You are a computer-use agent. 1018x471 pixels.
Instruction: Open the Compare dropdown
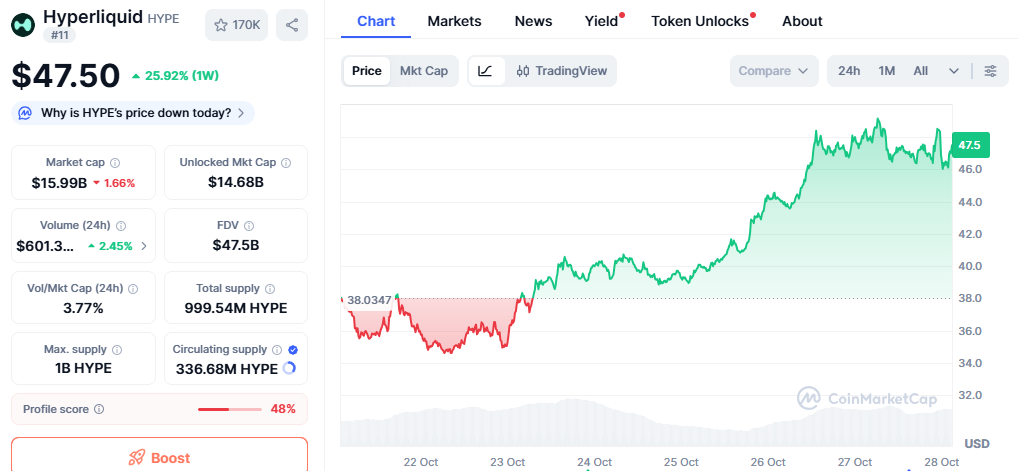click(774, 71)
